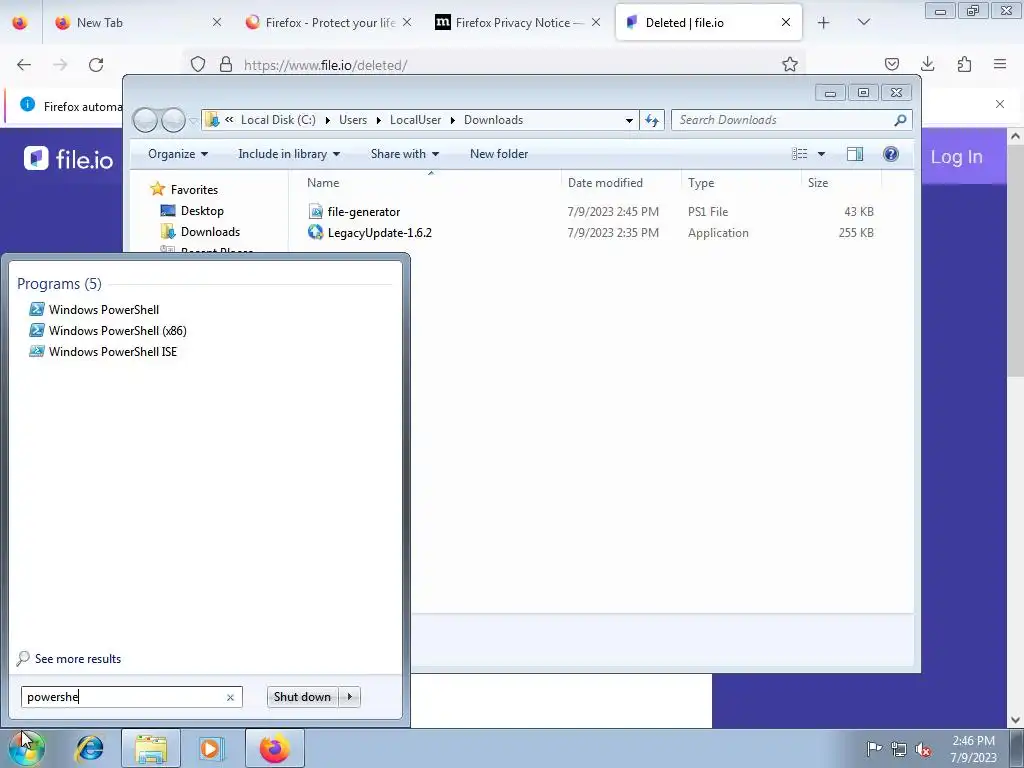This screenshot has height=768, width=1024.
Task: Bookmark this page with the star
Action: [x=790, y=64]
